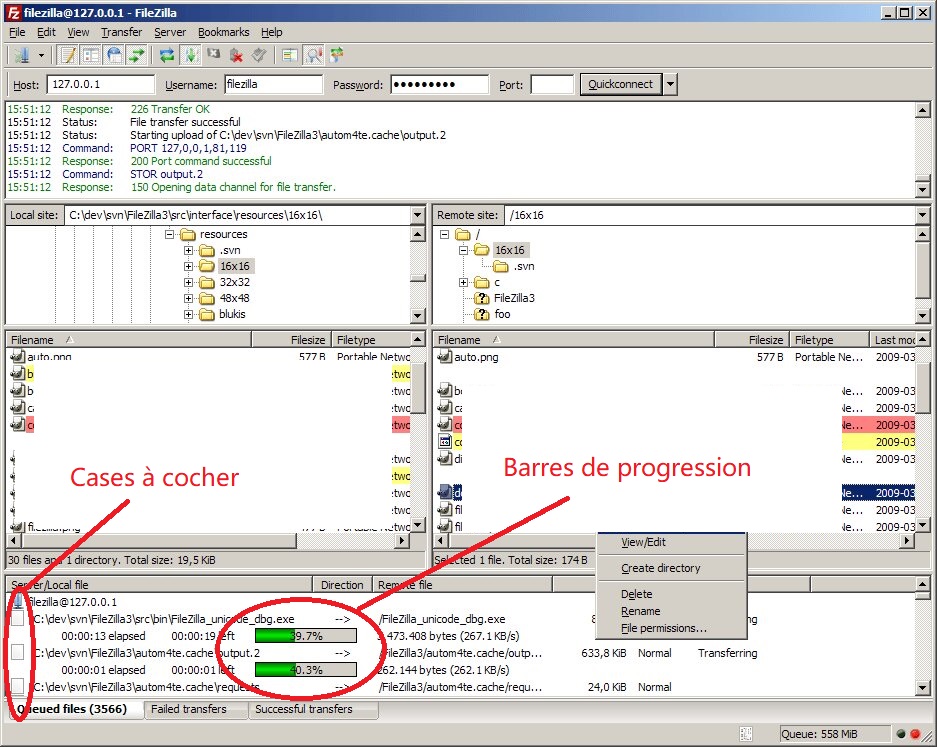
Task: Click the local resources folder icon
Action: coord(188,234)
